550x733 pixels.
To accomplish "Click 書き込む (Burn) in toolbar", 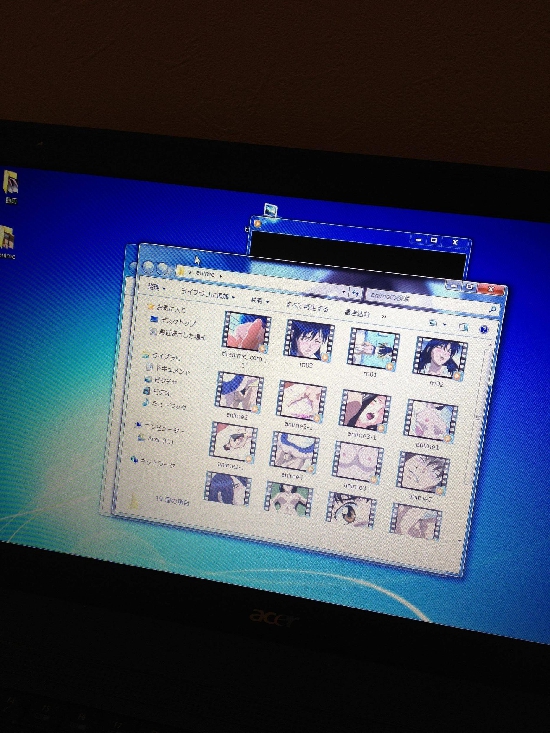I will (357, 313).
